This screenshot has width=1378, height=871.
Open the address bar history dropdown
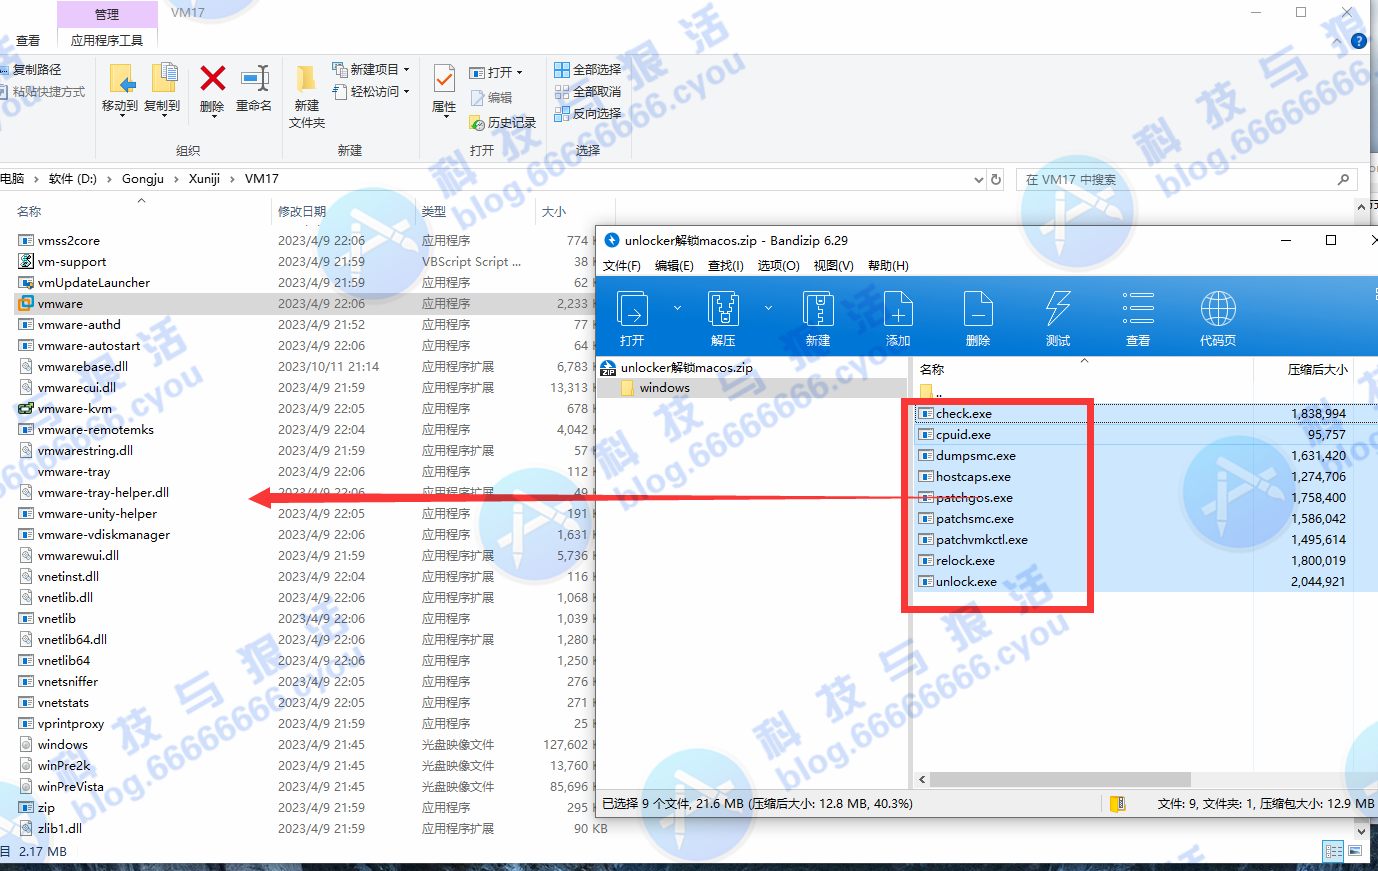pyautogui.click(x=978, y=180)
